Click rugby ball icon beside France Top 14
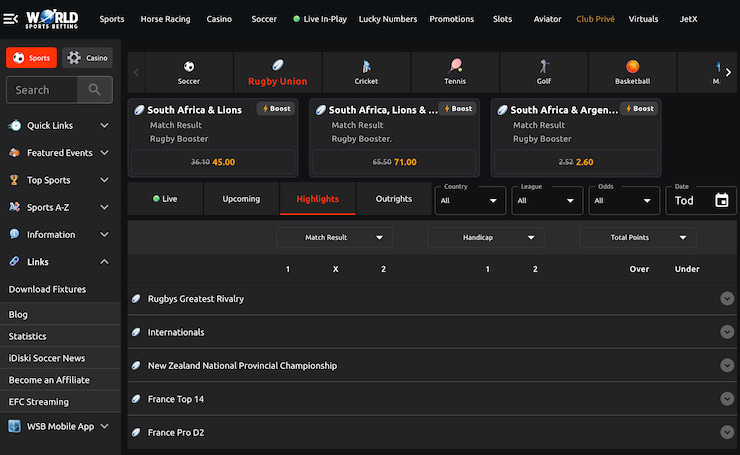740x455 pixels. (x=136, y=399)
